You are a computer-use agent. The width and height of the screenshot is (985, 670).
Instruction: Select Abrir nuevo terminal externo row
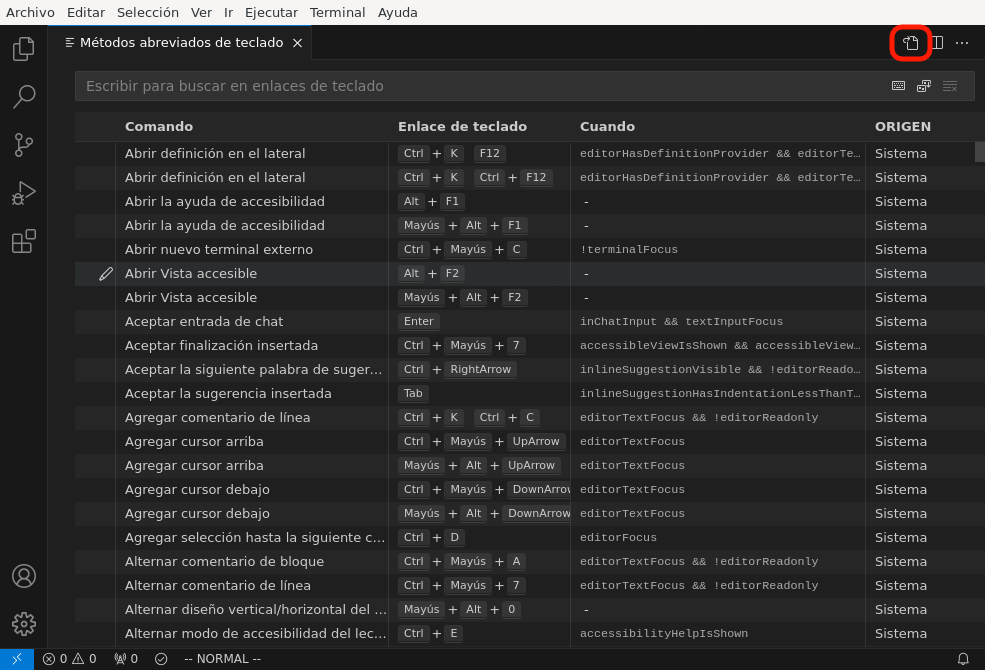pyautogui.click(x=530, y=249)
